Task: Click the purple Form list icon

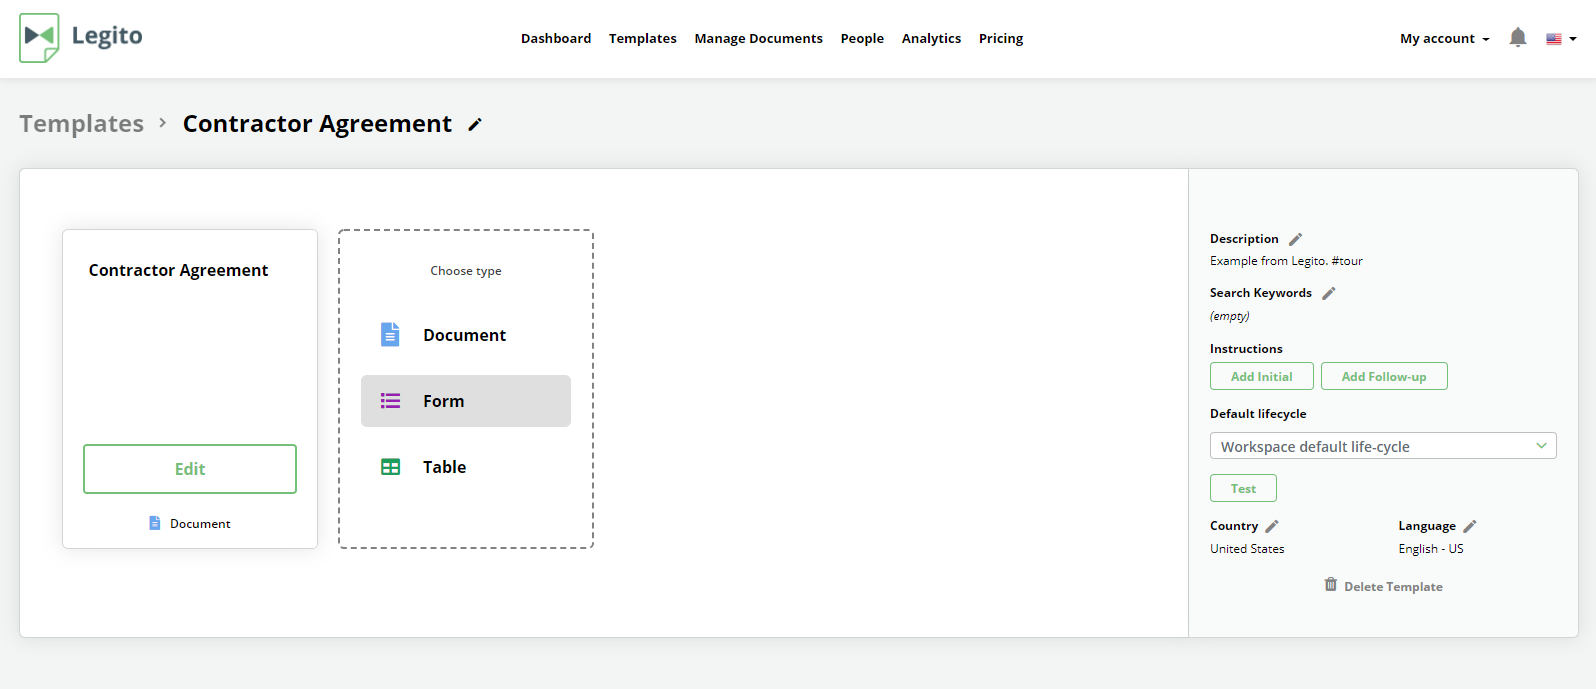Action: [x=390, y=401]
